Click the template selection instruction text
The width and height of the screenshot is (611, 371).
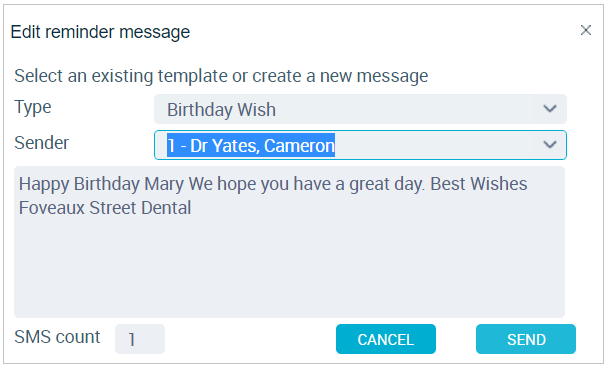(x=221, y=76)
